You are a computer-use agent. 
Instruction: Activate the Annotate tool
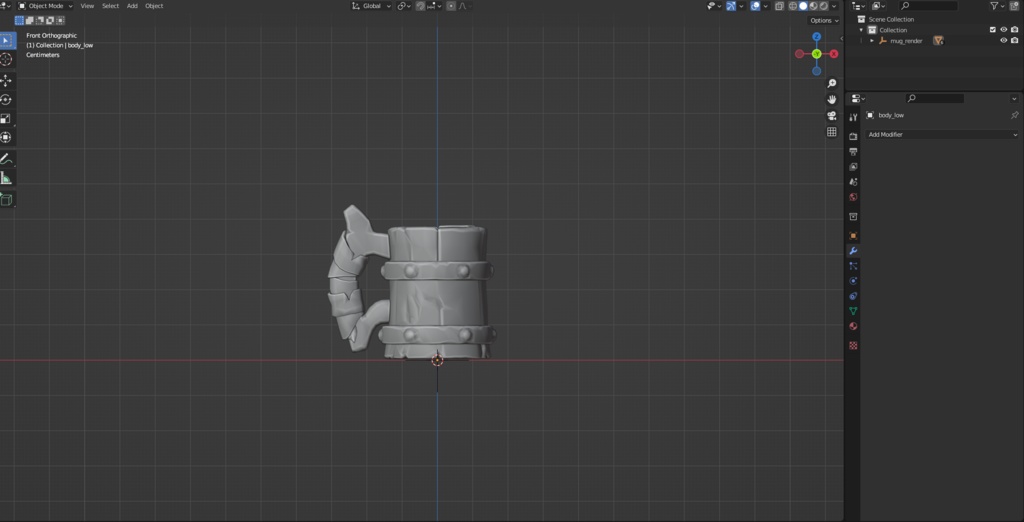point(7,159)
